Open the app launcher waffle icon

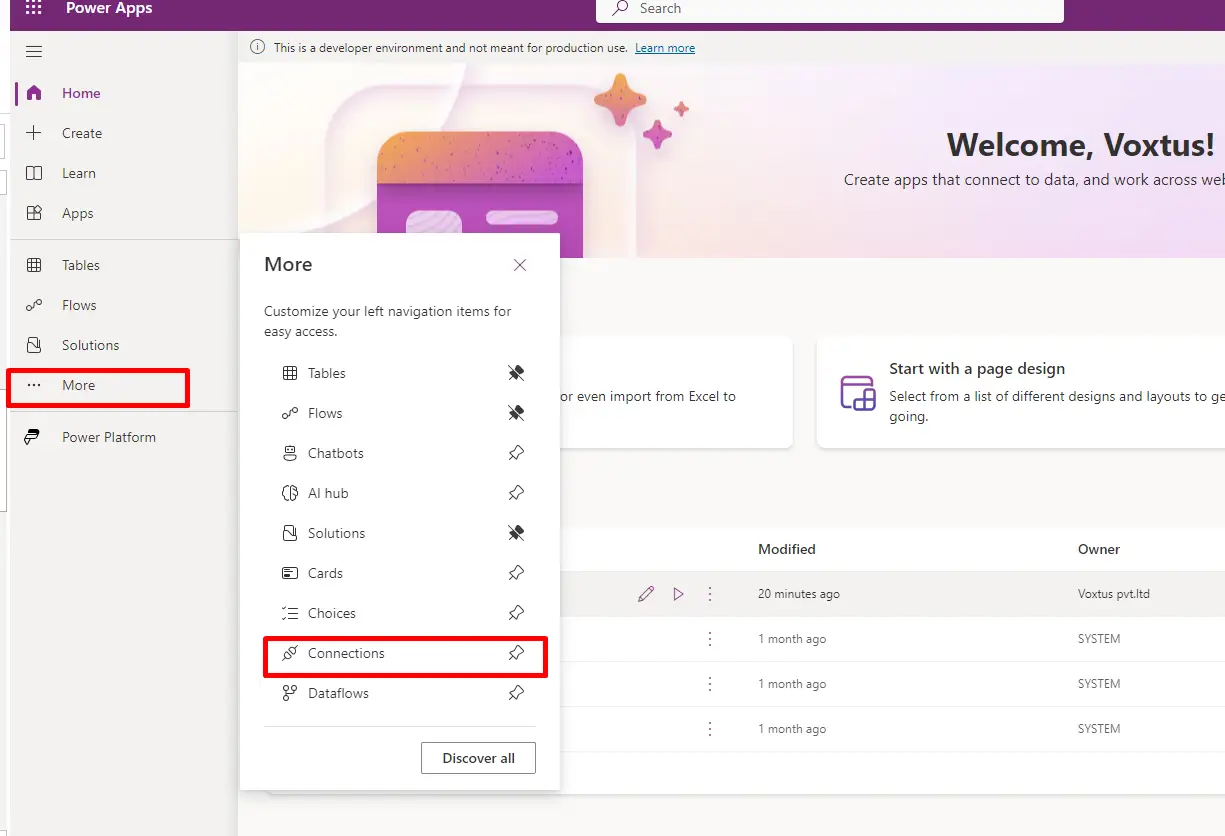click(34, 8)
